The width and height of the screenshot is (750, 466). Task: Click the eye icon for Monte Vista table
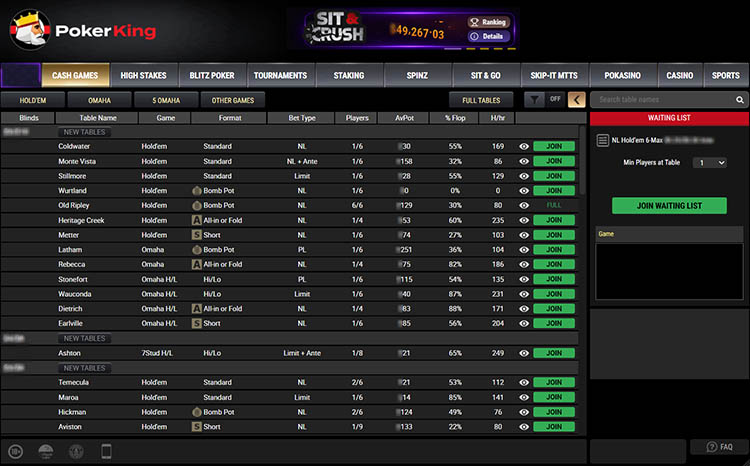click(x=524, y=161)
